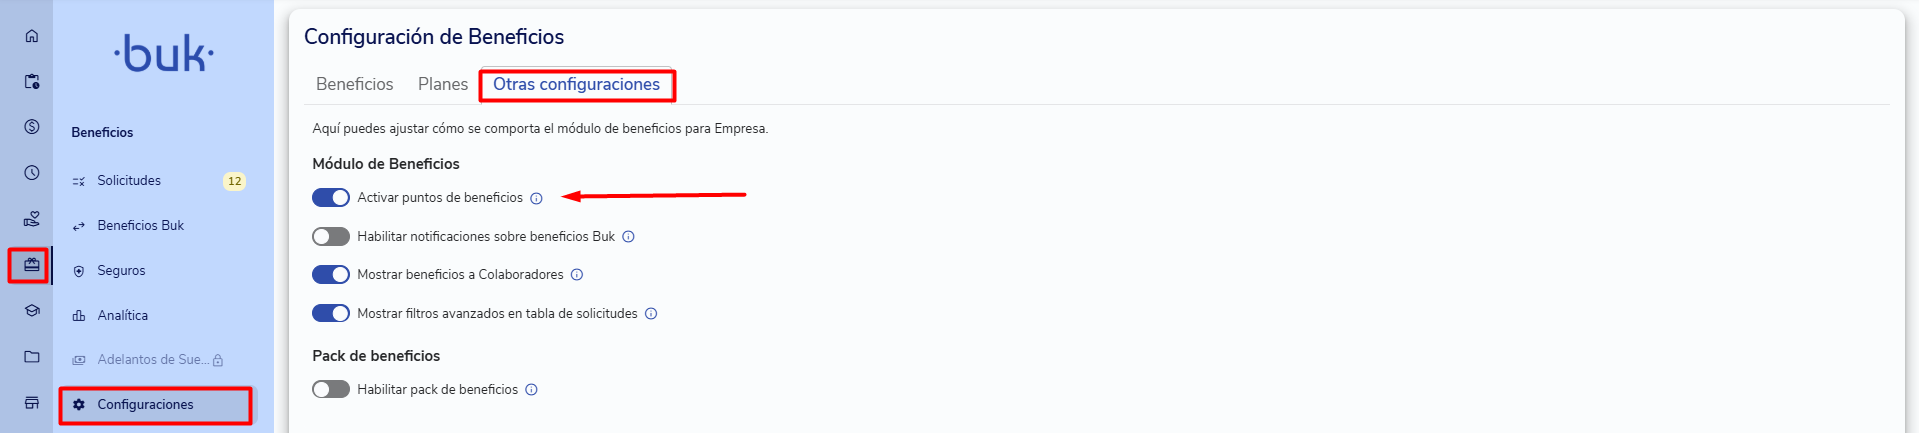Click info icon beside Habilitar pack de beneficios
1919x433 pixels.
(x=532, y=390)
